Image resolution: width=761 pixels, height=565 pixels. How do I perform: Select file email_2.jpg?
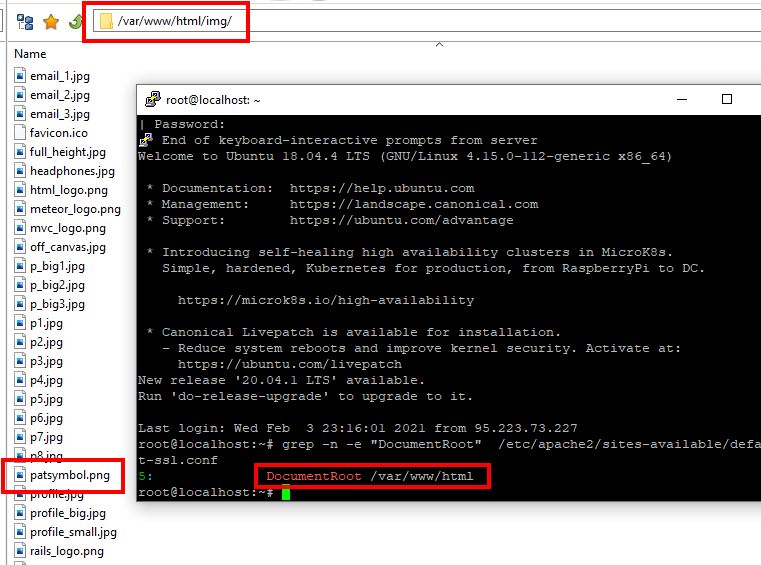(60, 95)
